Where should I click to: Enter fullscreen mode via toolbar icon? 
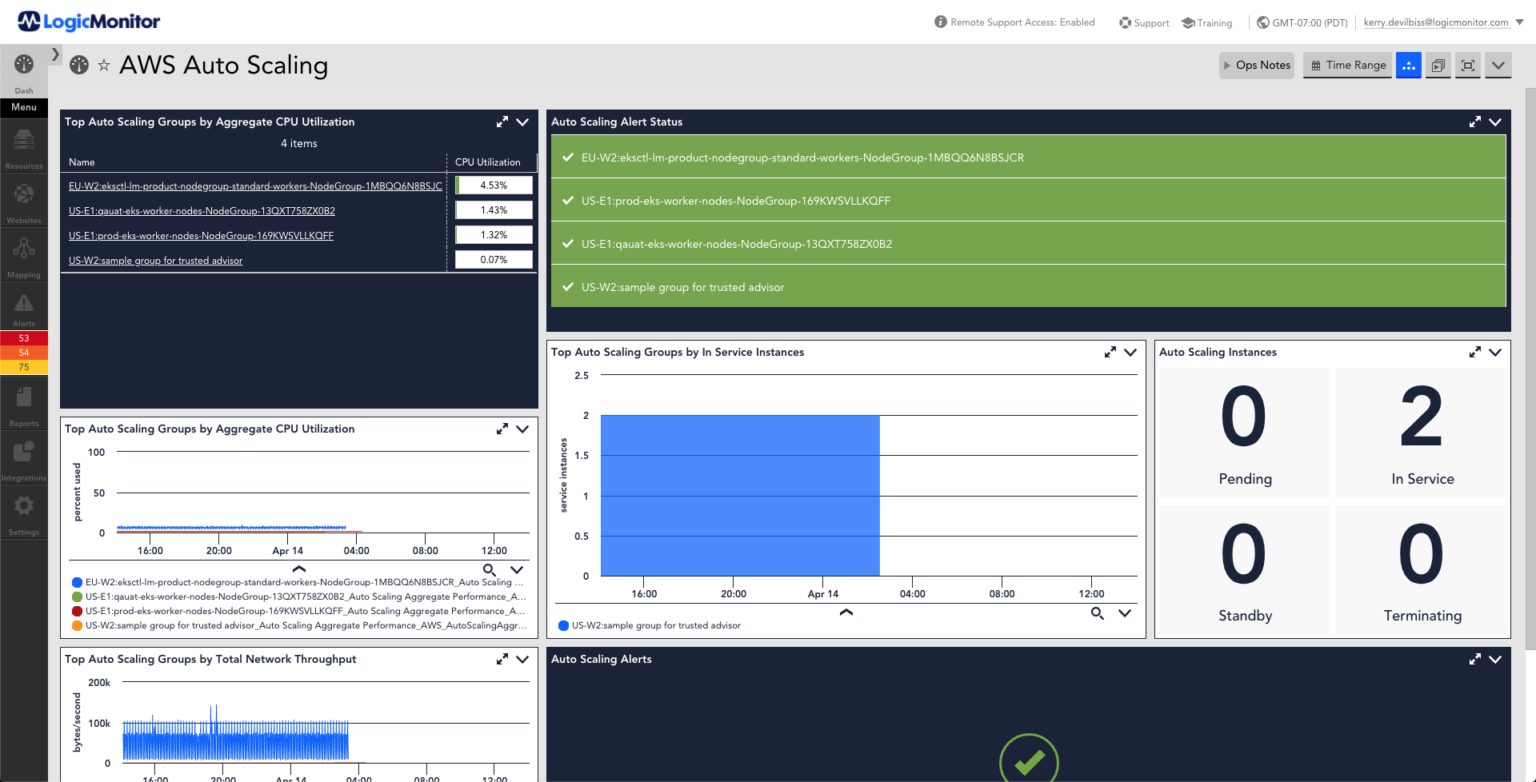click(1467, 64)
